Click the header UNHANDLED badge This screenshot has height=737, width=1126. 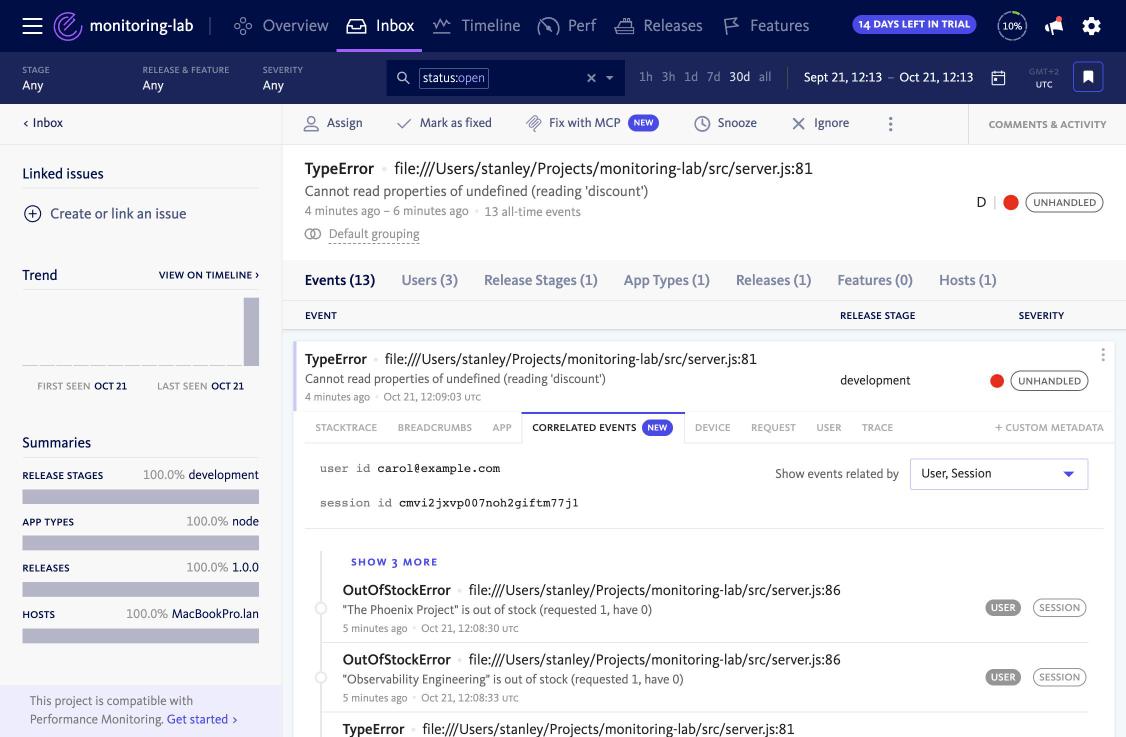(x=1064, y=203)
